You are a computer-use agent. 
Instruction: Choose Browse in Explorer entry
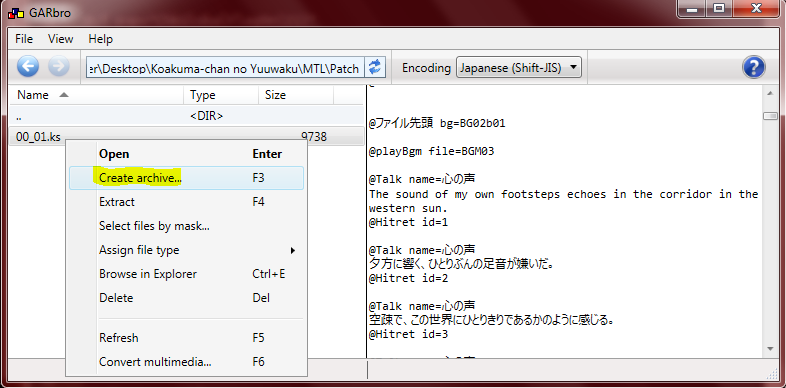[186, 274]
